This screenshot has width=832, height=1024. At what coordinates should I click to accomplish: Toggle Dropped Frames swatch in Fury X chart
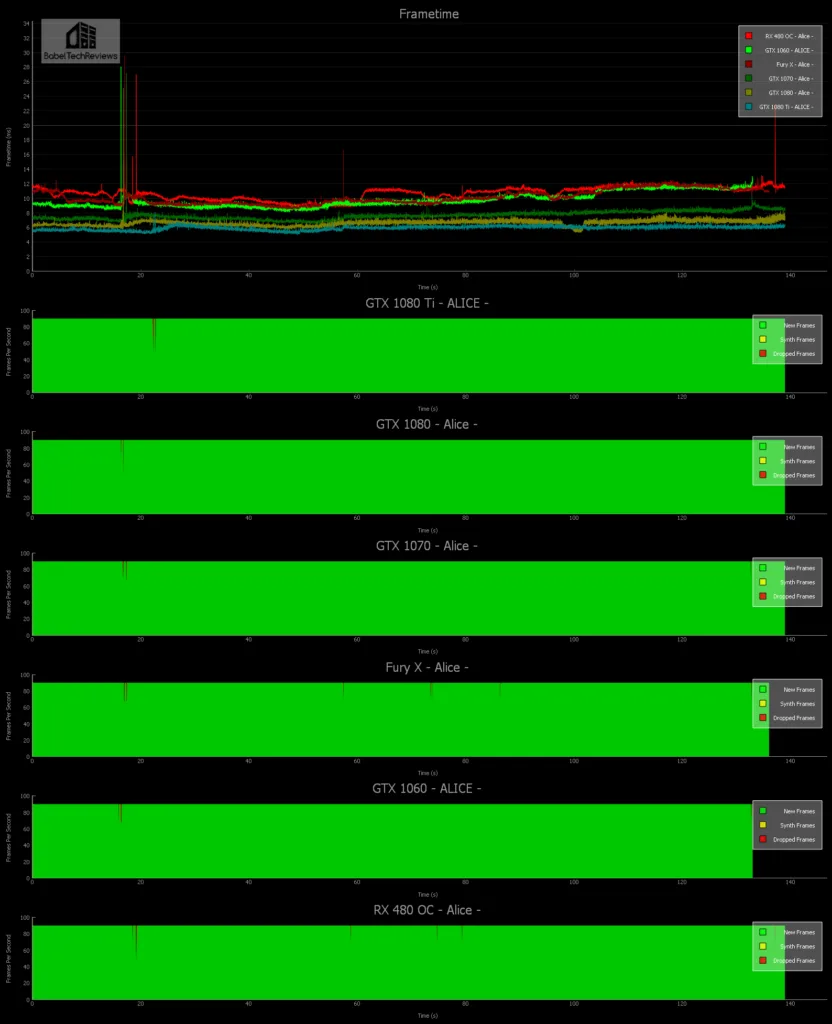tap(763, 718)
